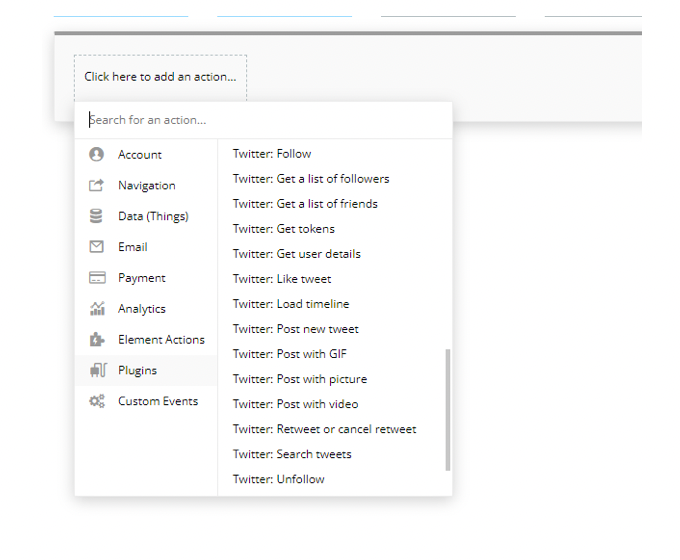
Task: Click the Payment credit card icon
Action: tap(97, 278)
